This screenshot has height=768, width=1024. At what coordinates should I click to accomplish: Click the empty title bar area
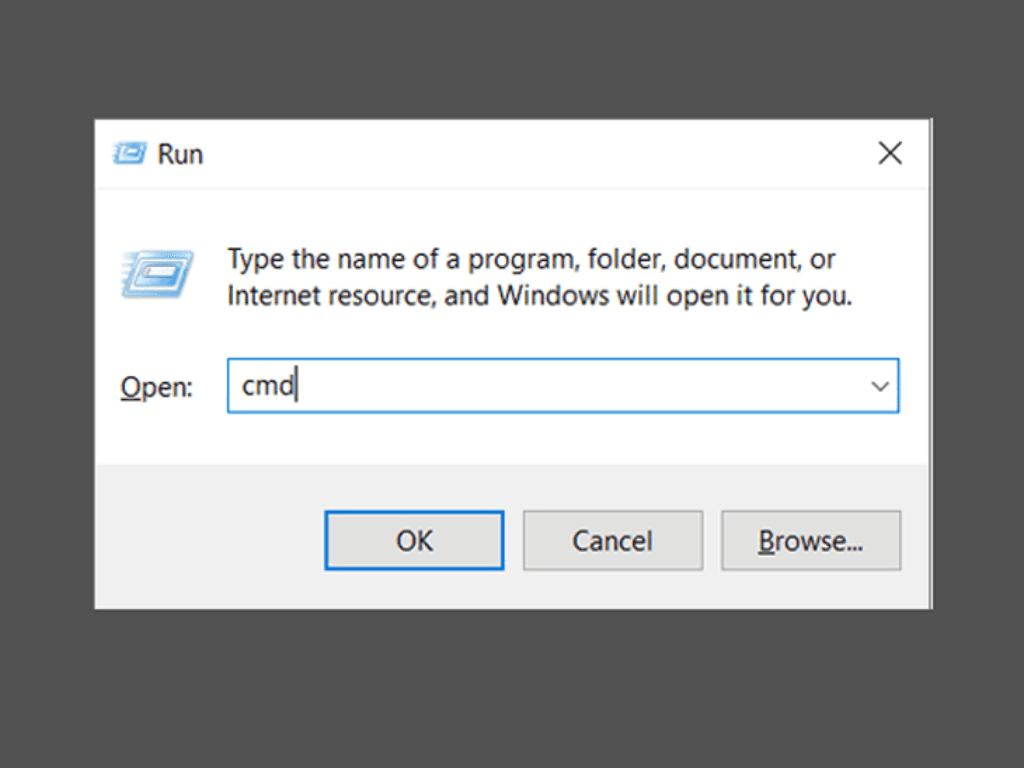[x=520, y=154]
